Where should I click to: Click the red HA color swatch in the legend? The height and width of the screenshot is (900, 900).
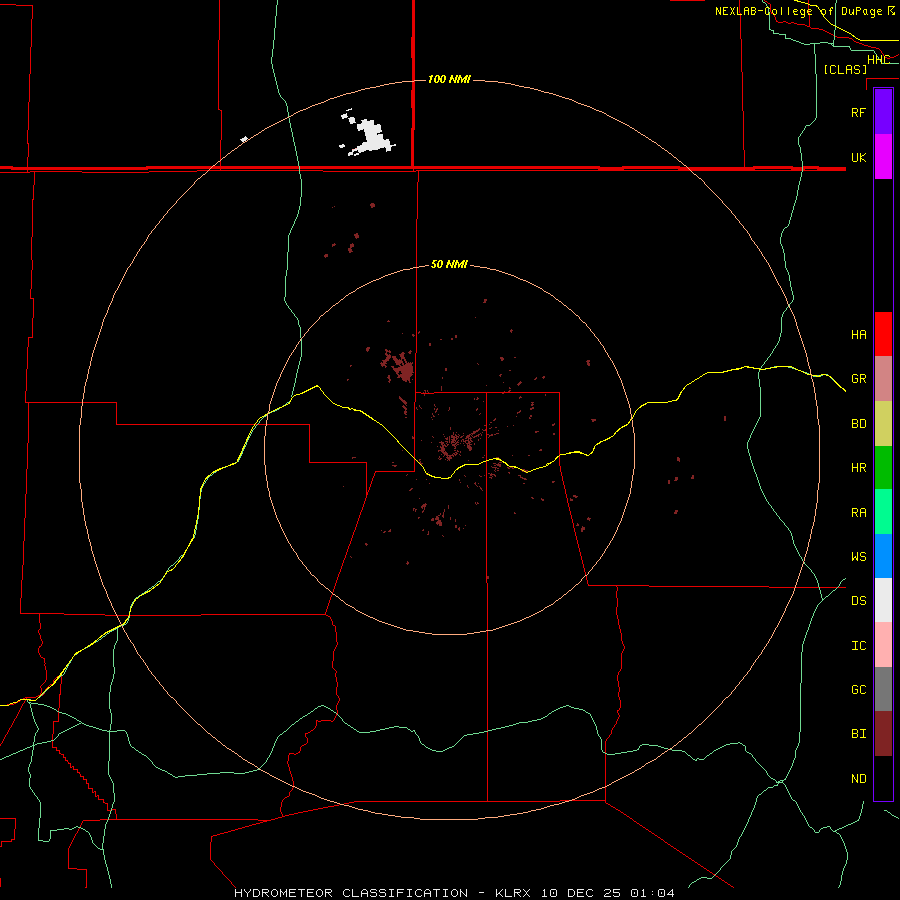pyautogui.click(x=883, y=334)
